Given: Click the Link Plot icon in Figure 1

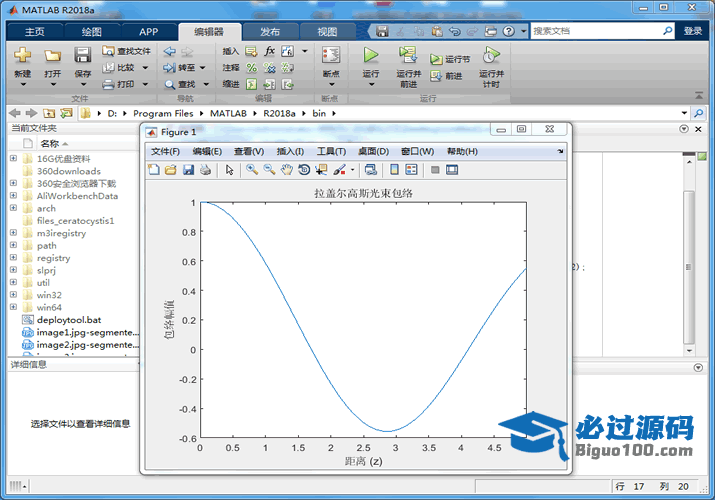Looking at the screenshot, I should click(371, 170).
